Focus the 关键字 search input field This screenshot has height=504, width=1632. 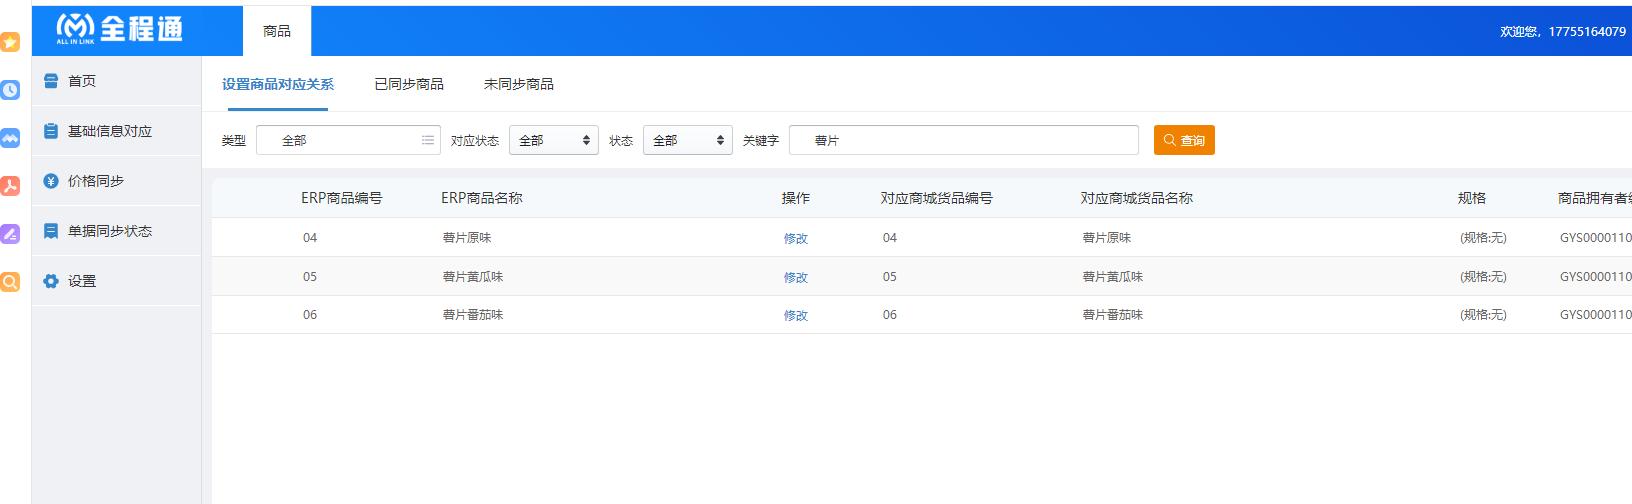pos(964,140)
